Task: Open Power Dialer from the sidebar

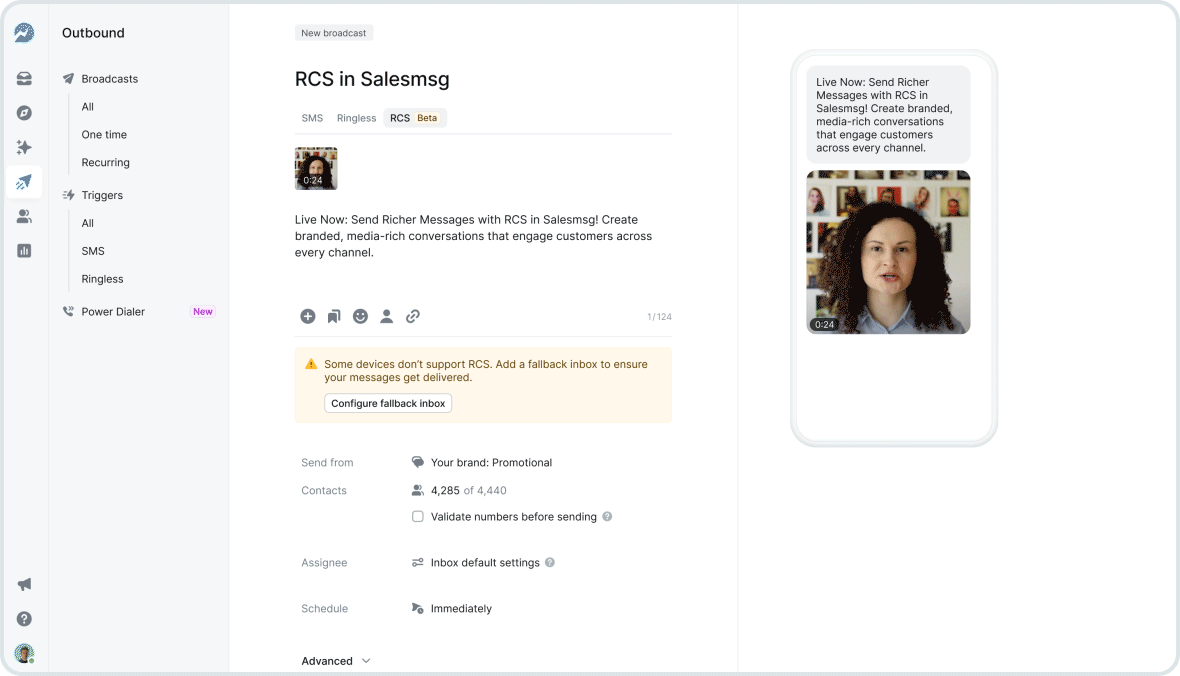Action: coord(113,311)
